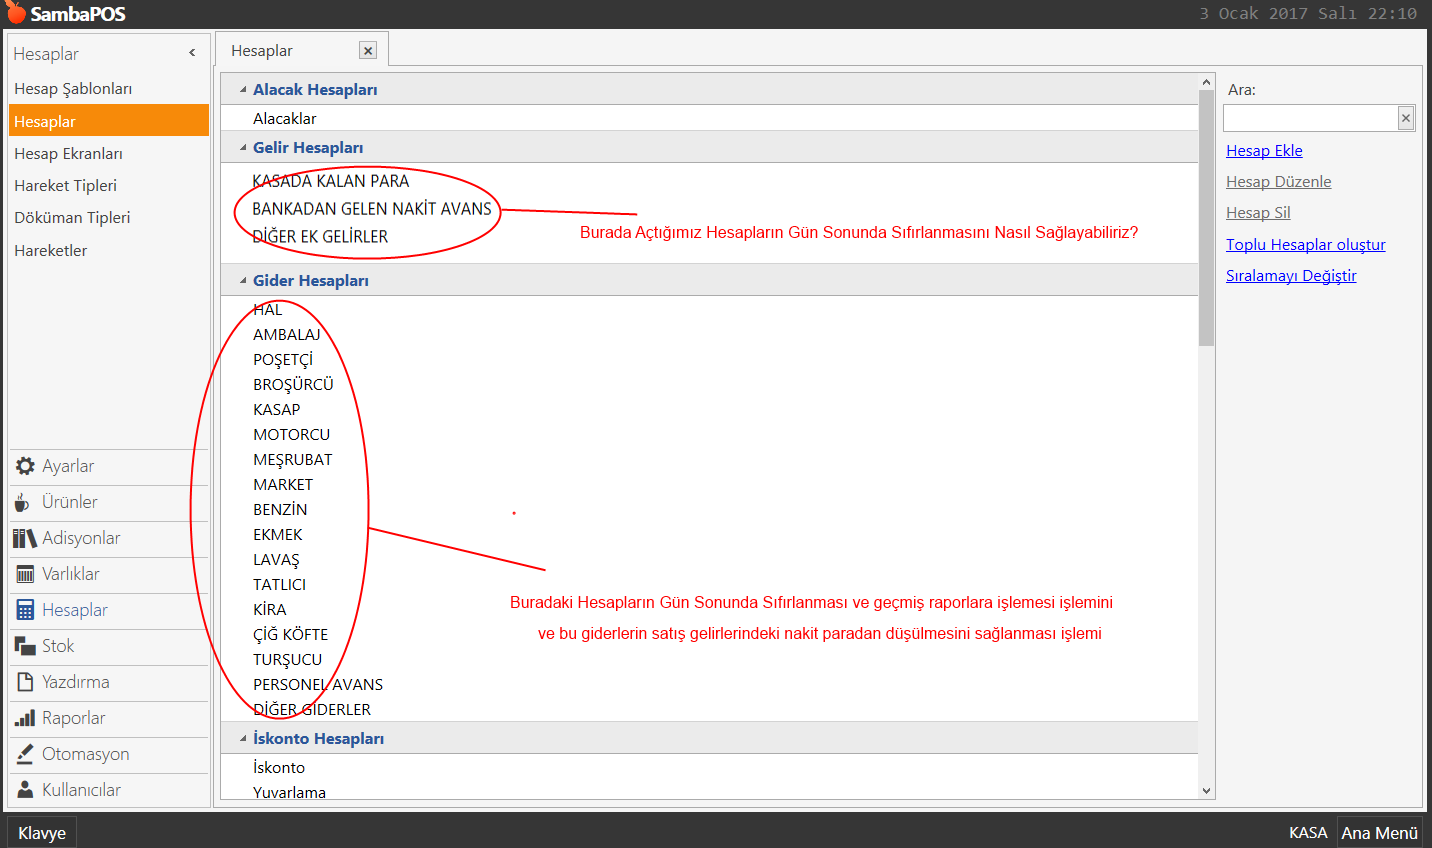The image size is (1432, 848).
Task: Click the Raporlar bar chart icon
Action: pos(25,718)
